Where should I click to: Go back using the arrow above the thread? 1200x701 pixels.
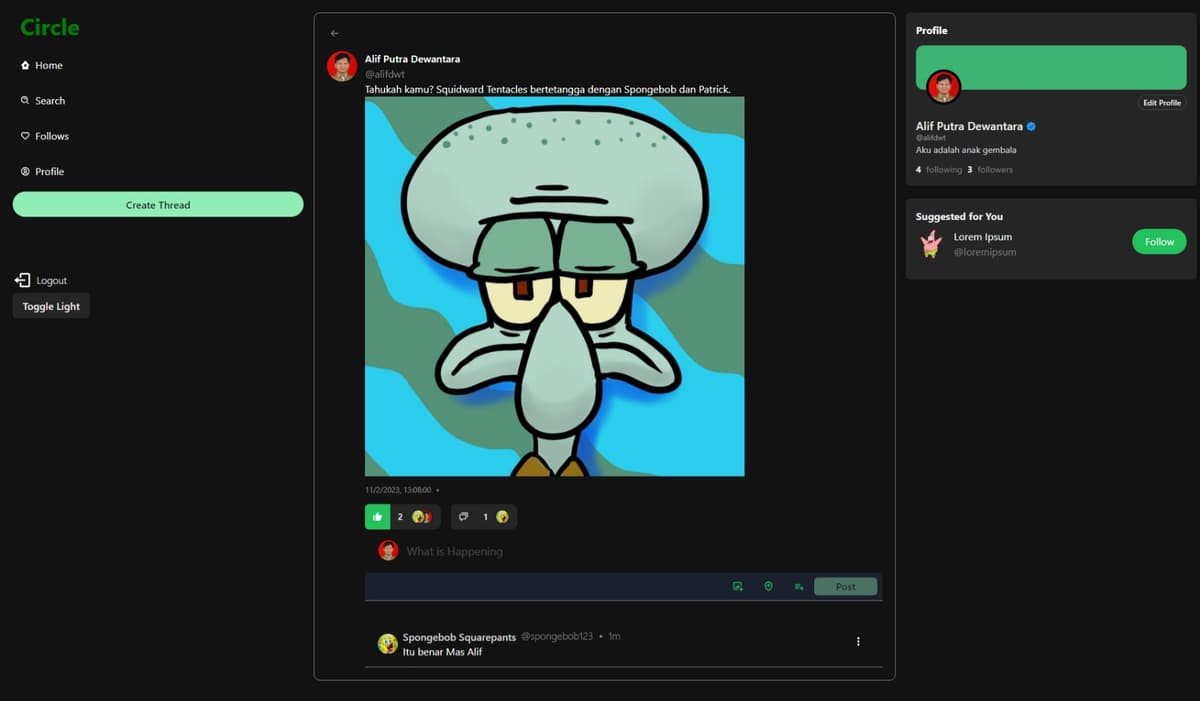tap(334, 33)
